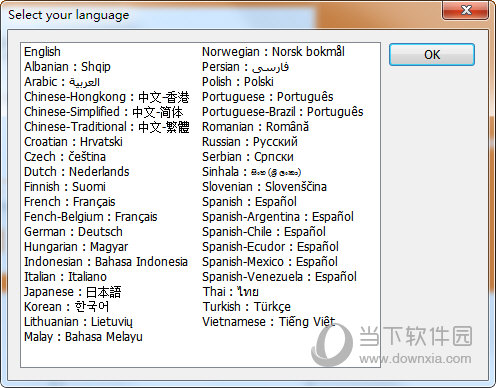Select Chinese-Traditional language option
496x388 pixels.
tap(107, 127)
